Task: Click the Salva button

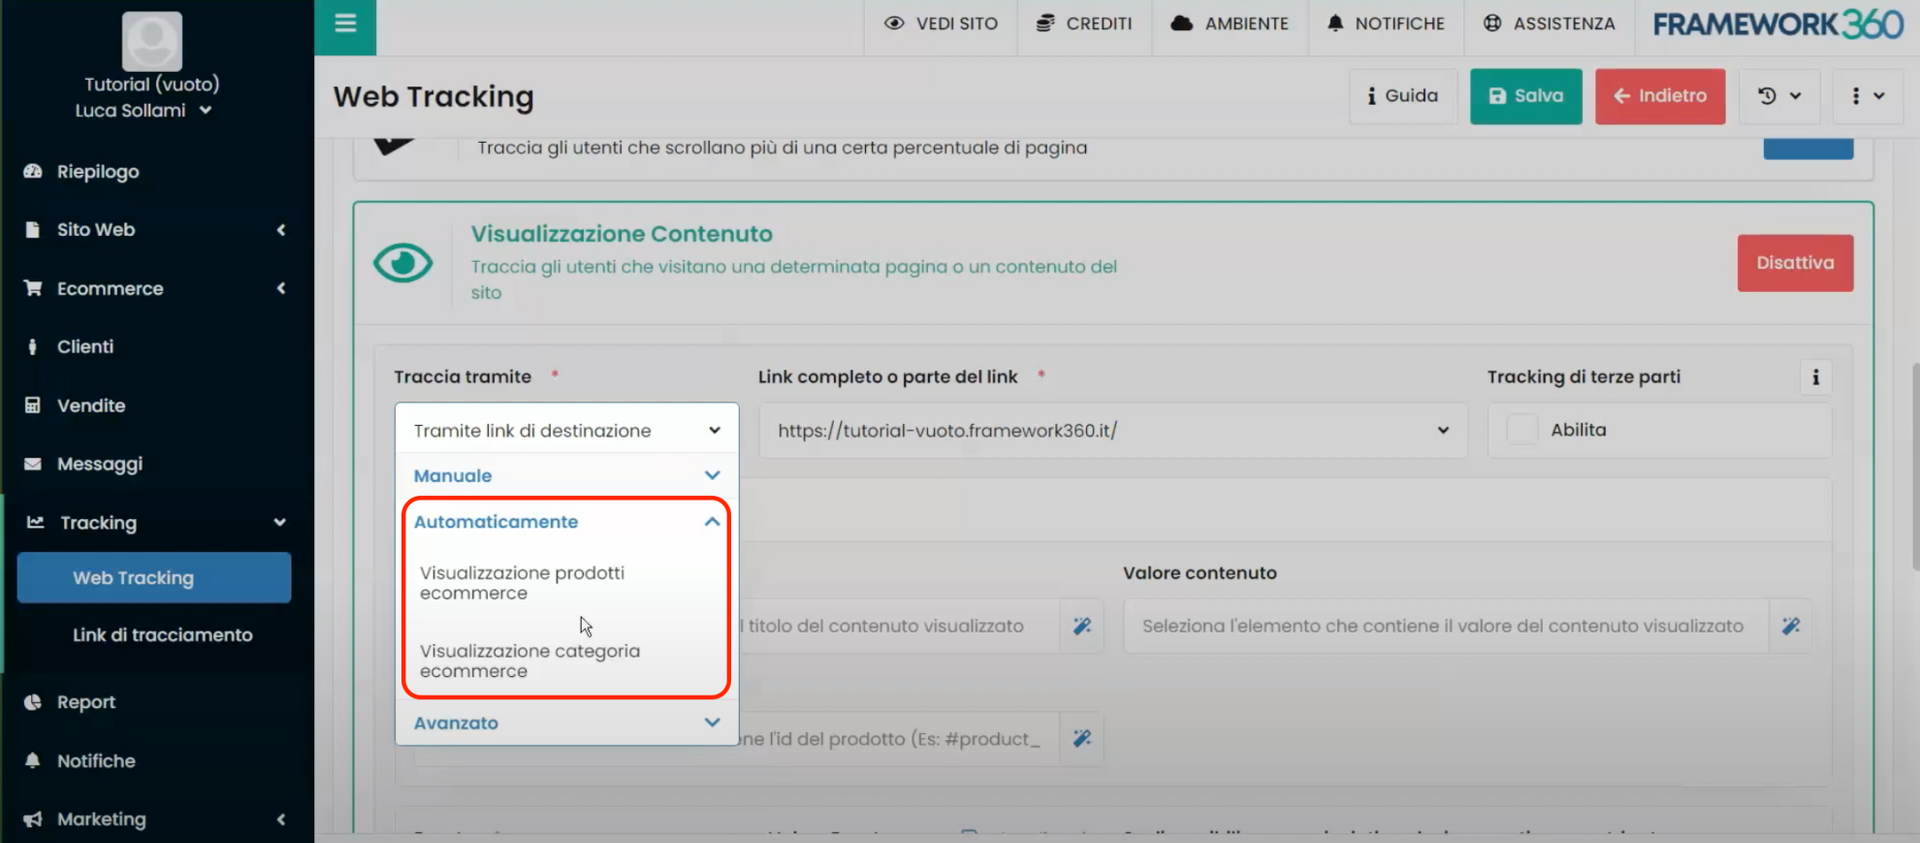Action: 1525,96
